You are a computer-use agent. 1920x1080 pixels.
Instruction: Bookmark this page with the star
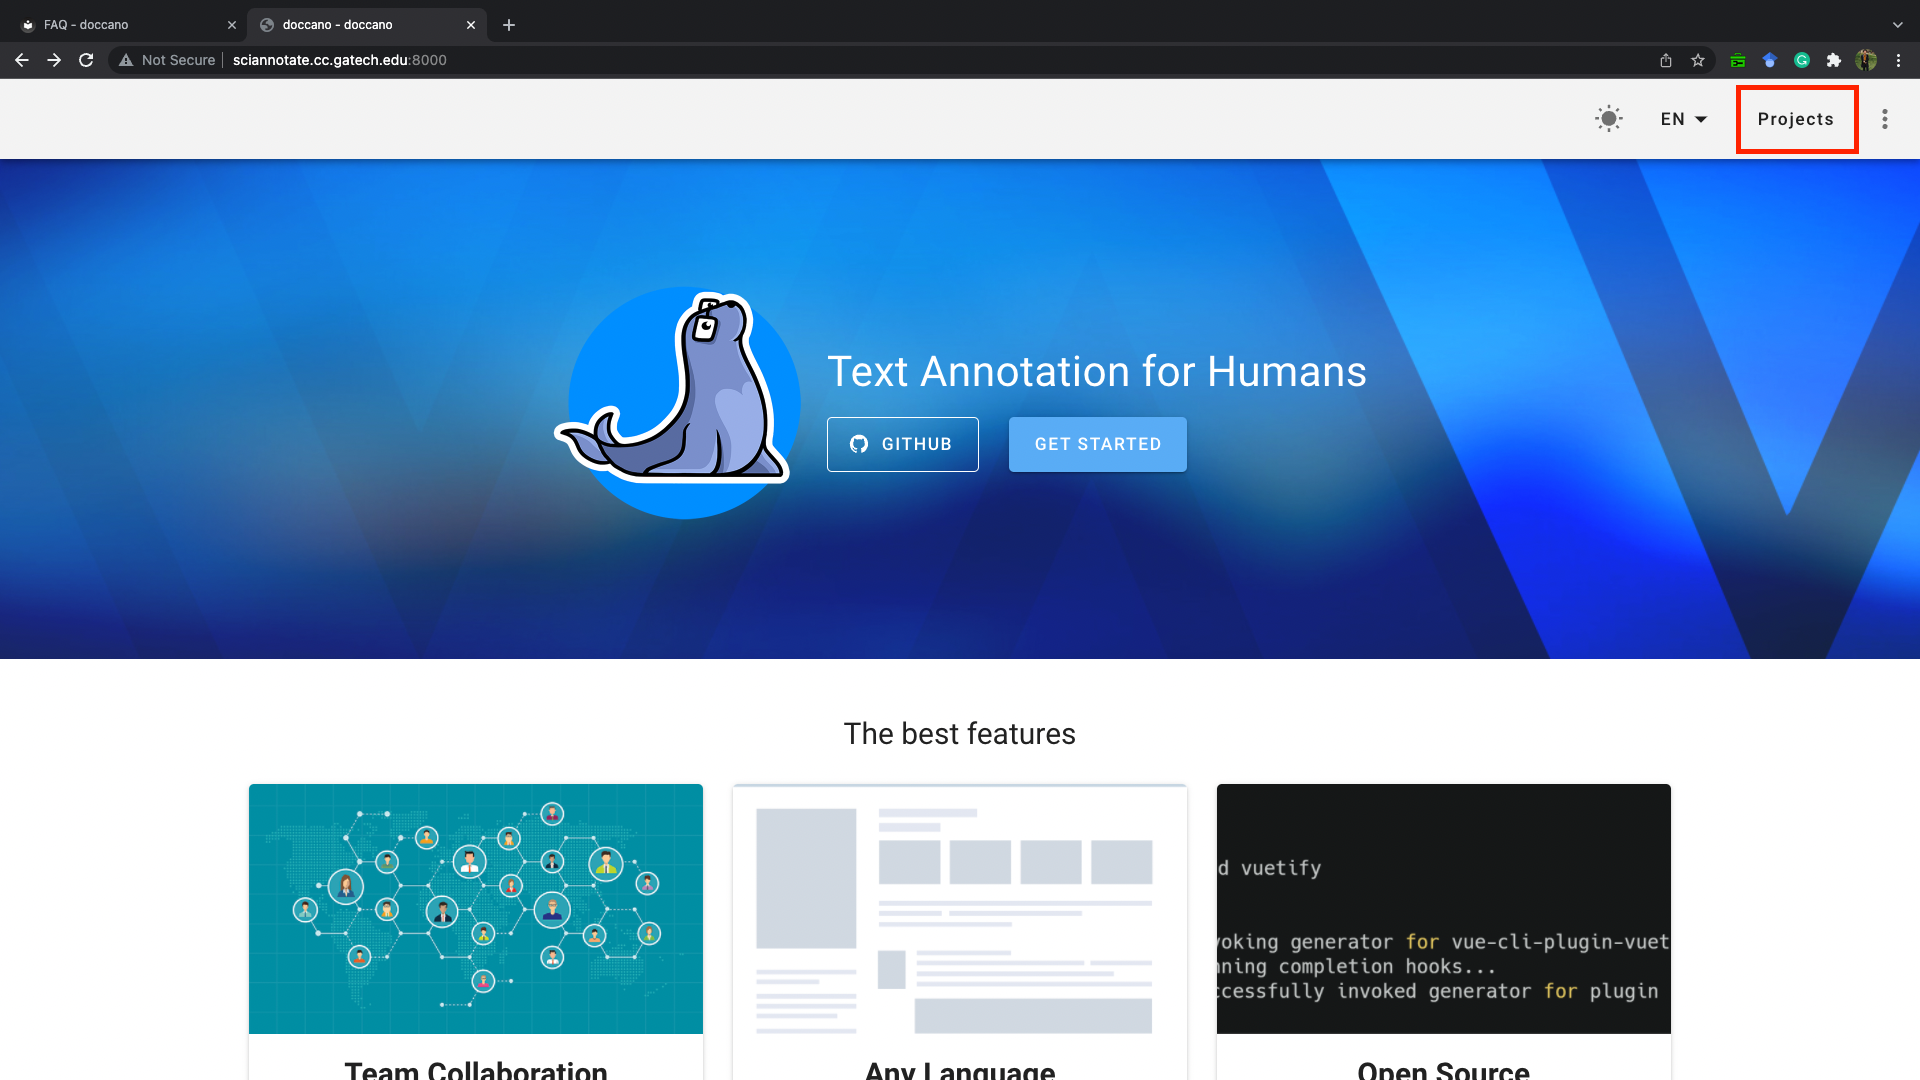click(1698, 60)
